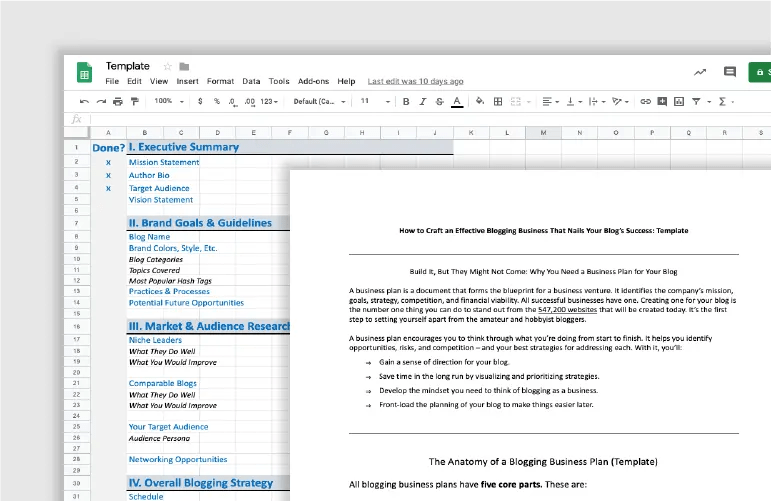Viewport: 771px width, 501px height.
Task: Open the View menu
Action: (159, 81)
